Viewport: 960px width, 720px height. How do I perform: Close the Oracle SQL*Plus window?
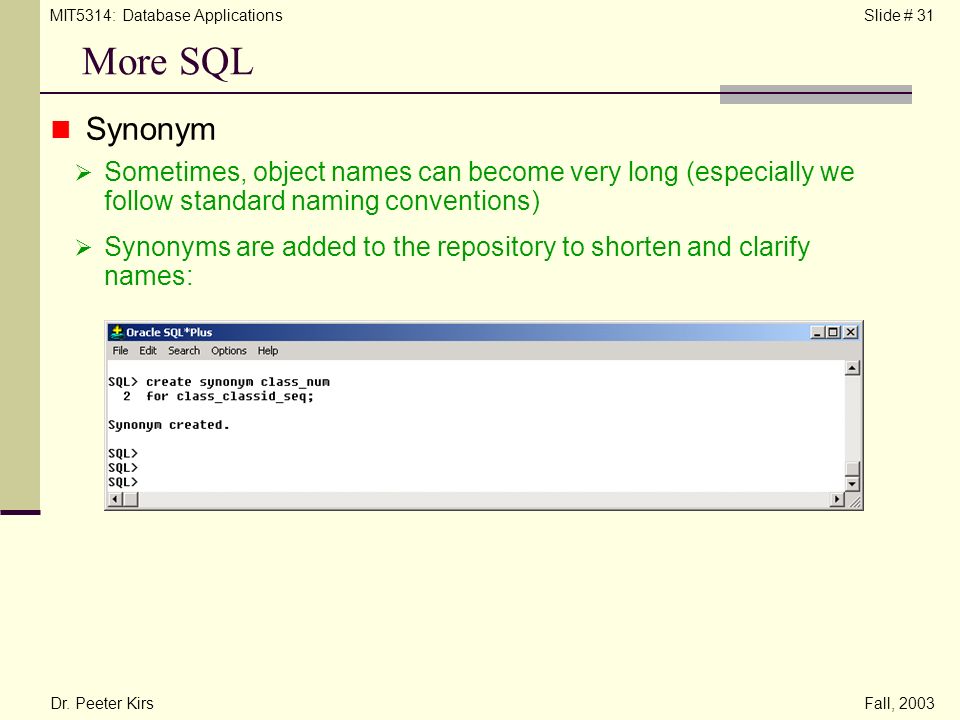click(x=850, y=332)
